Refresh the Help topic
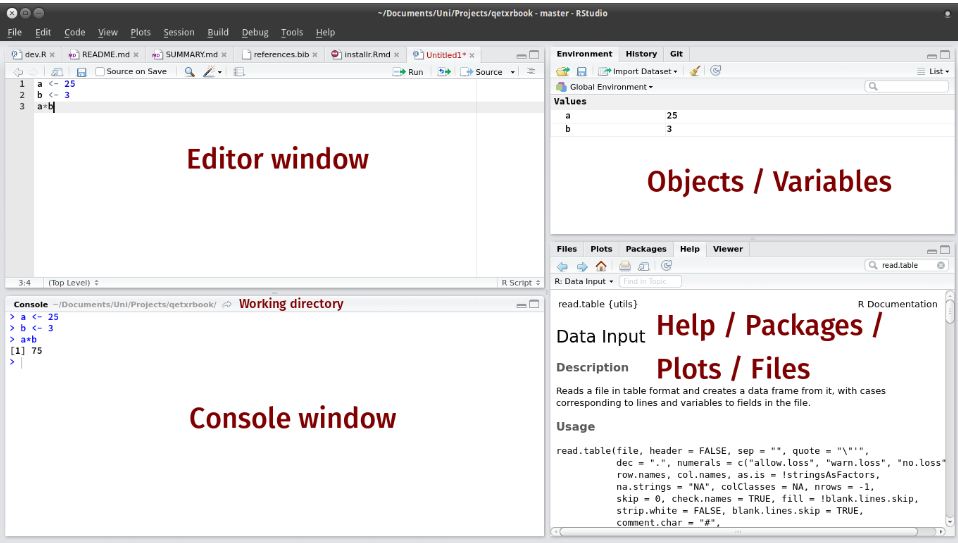 [665, 266]
